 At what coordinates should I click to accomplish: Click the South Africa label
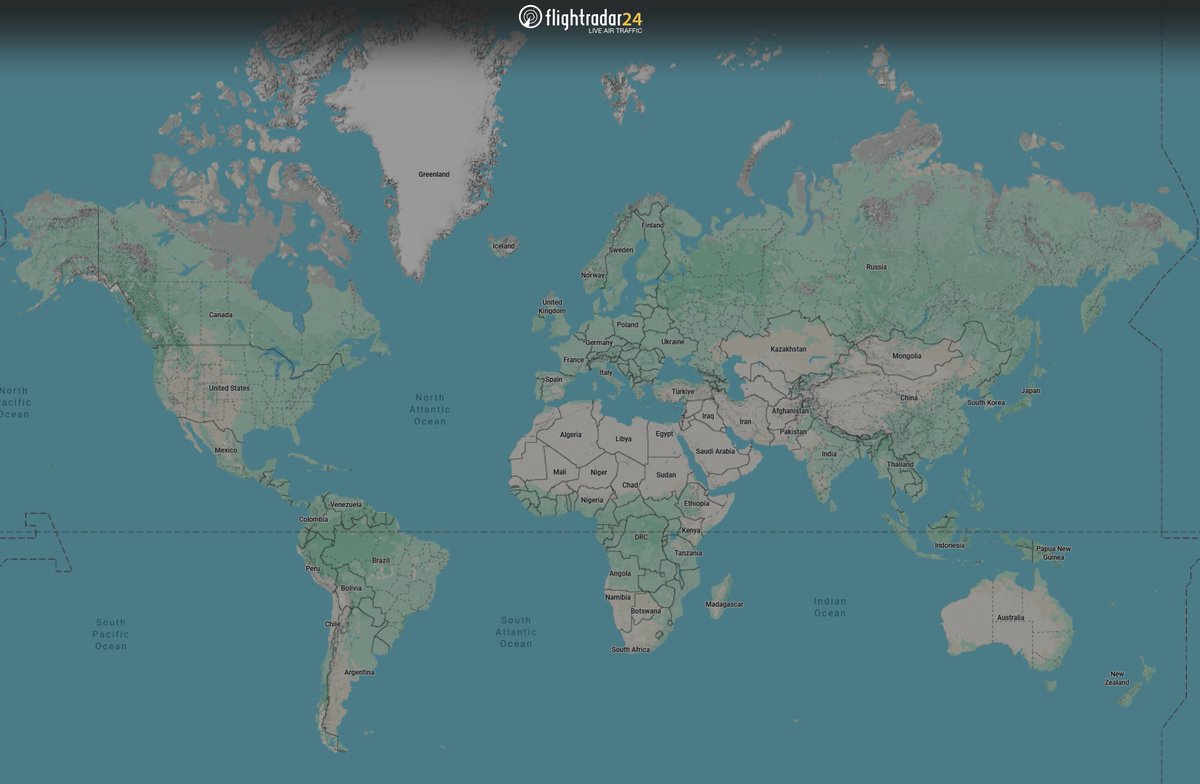pyautogui.click(x=630, y=649)
